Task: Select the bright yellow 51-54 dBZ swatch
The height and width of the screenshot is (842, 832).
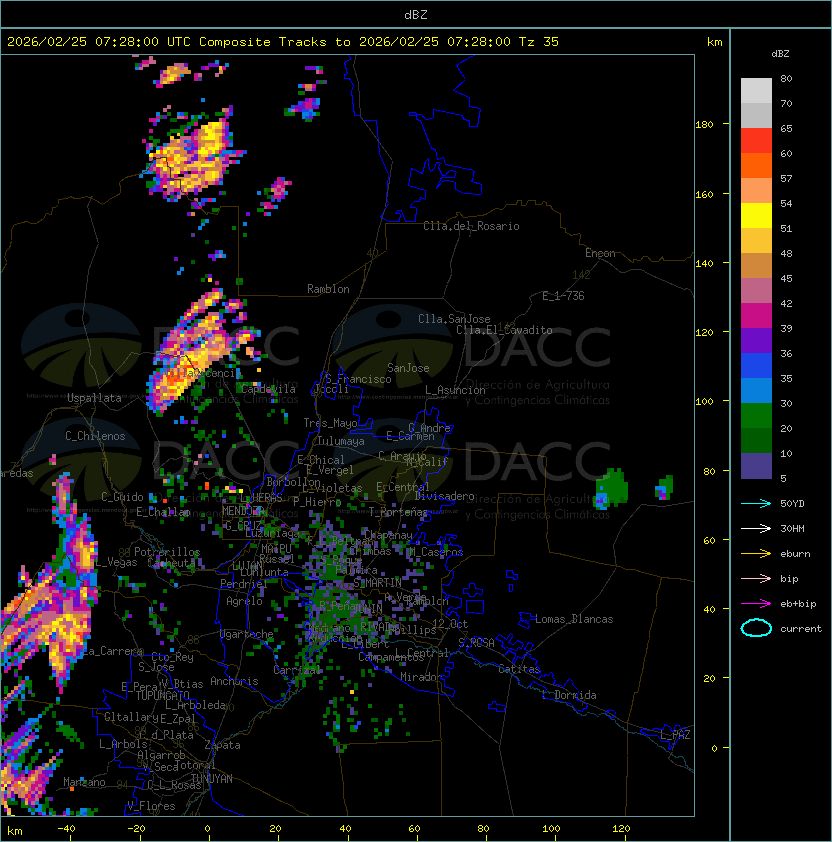Action: click(x=756, y=215)
